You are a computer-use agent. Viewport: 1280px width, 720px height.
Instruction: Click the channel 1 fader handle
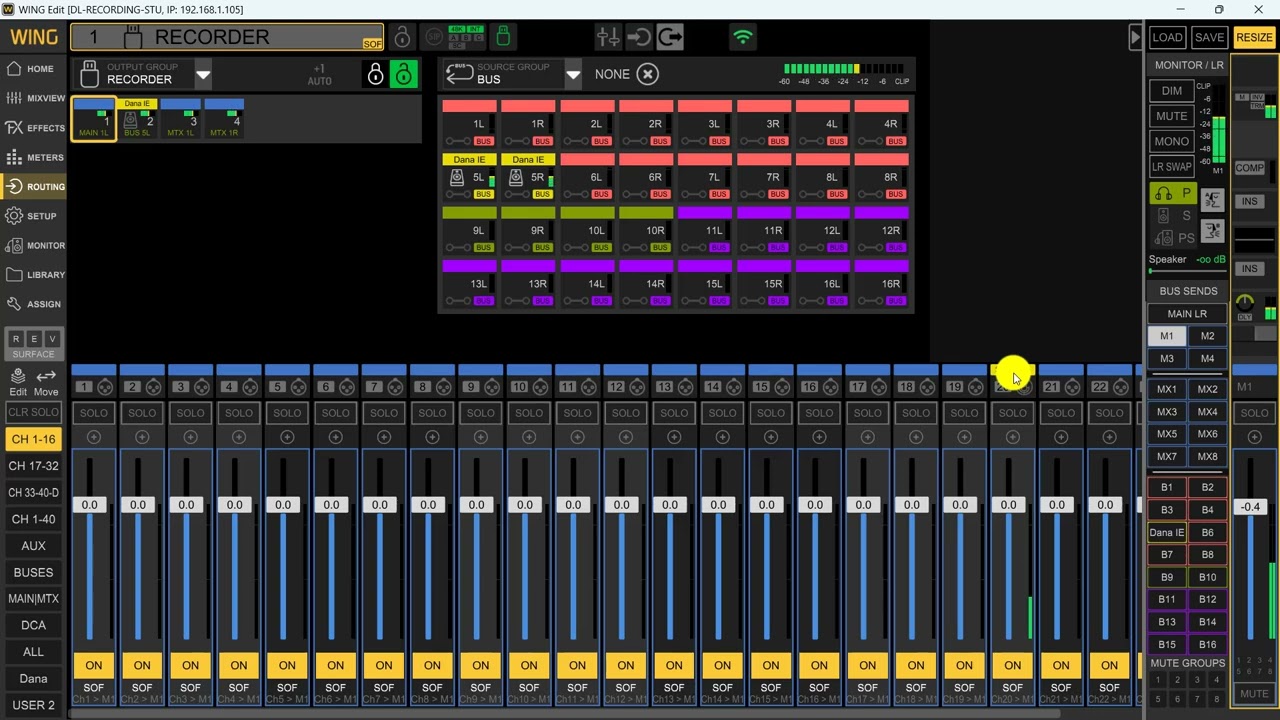[x=90, y=505]
